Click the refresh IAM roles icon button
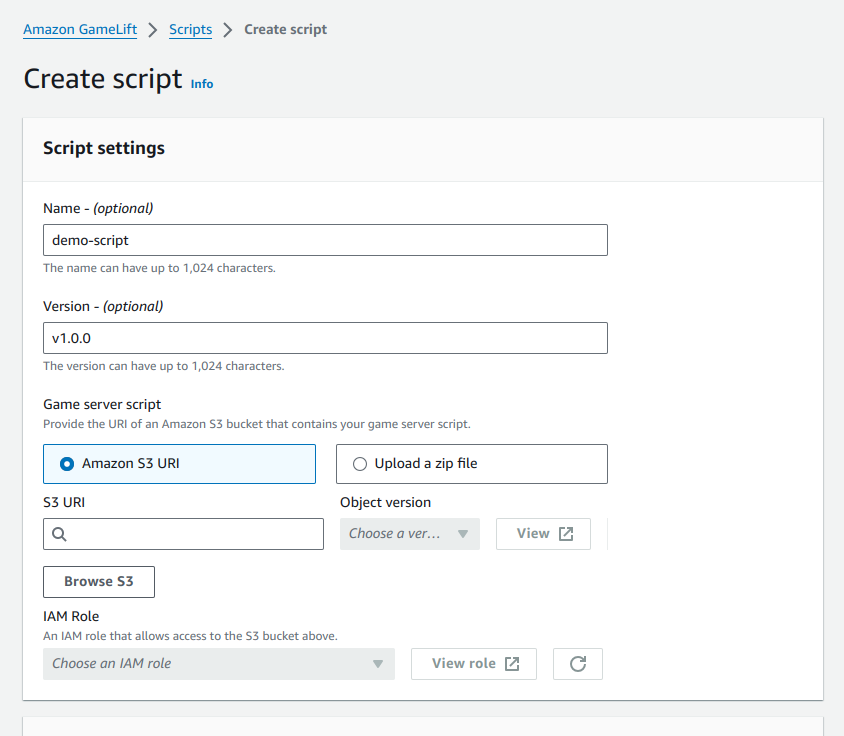This screenshot has height=736, width=844. click(578, 664)
